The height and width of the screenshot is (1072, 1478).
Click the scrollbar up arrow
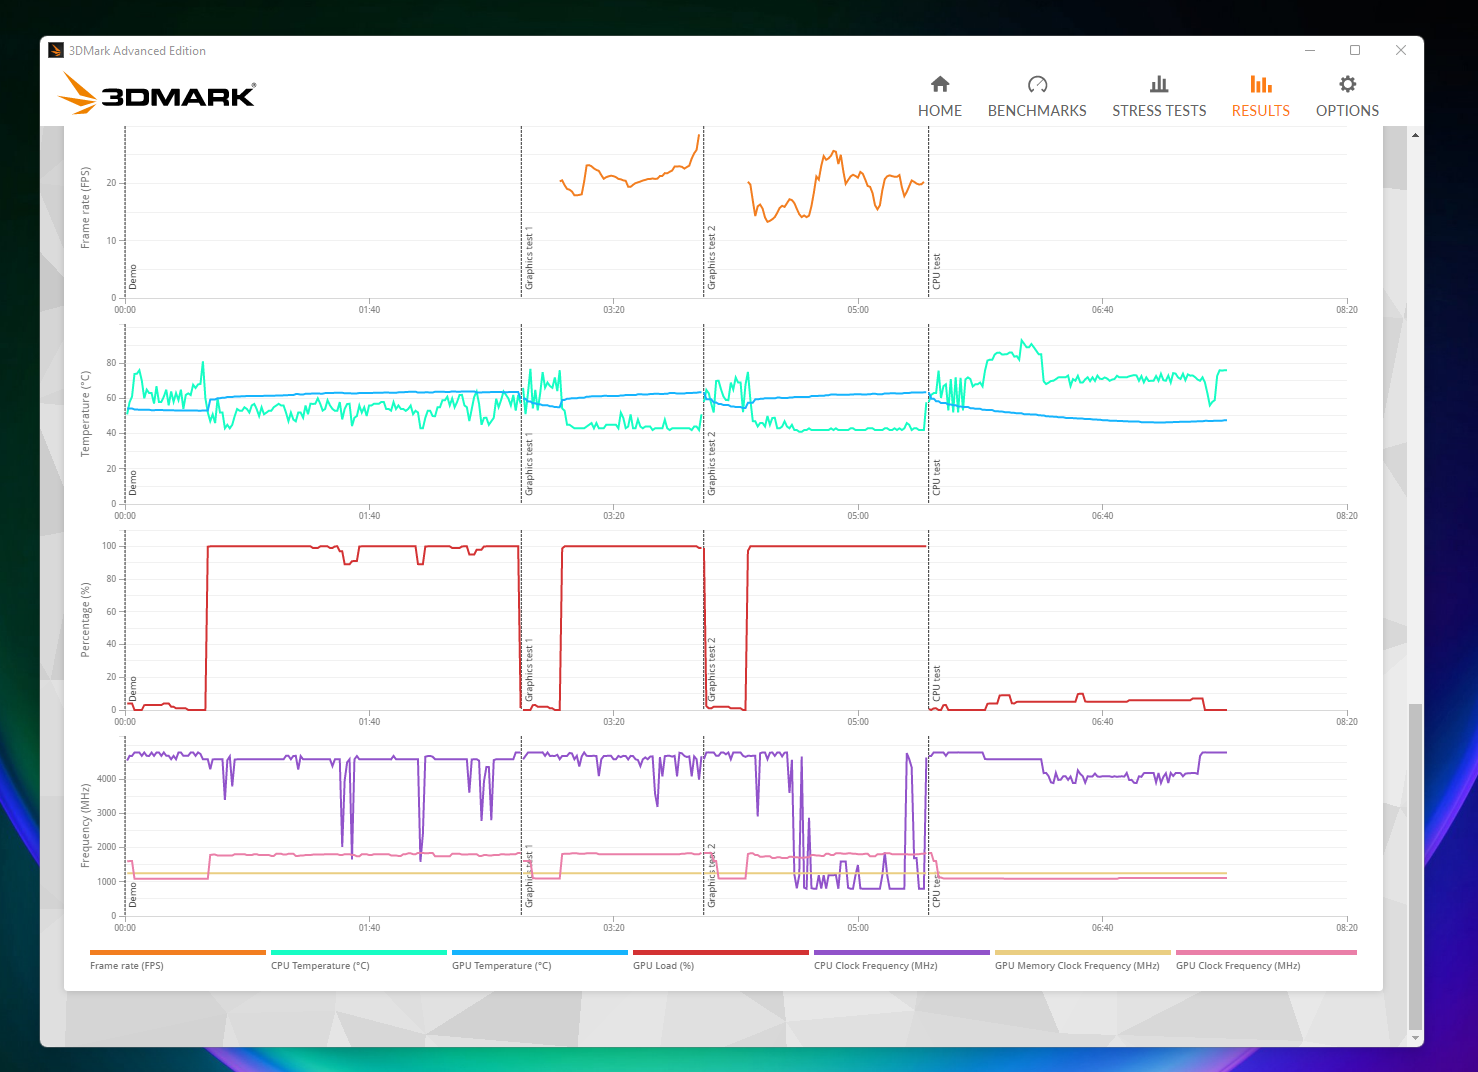coord(1415,134)
